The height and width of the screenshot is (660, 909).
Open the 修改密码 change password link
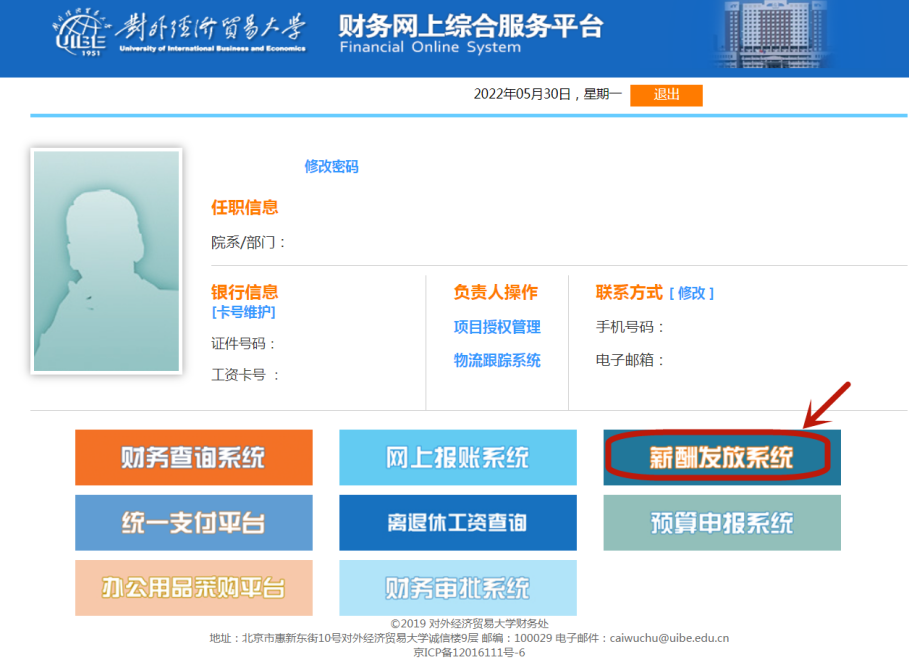(332, 167)
